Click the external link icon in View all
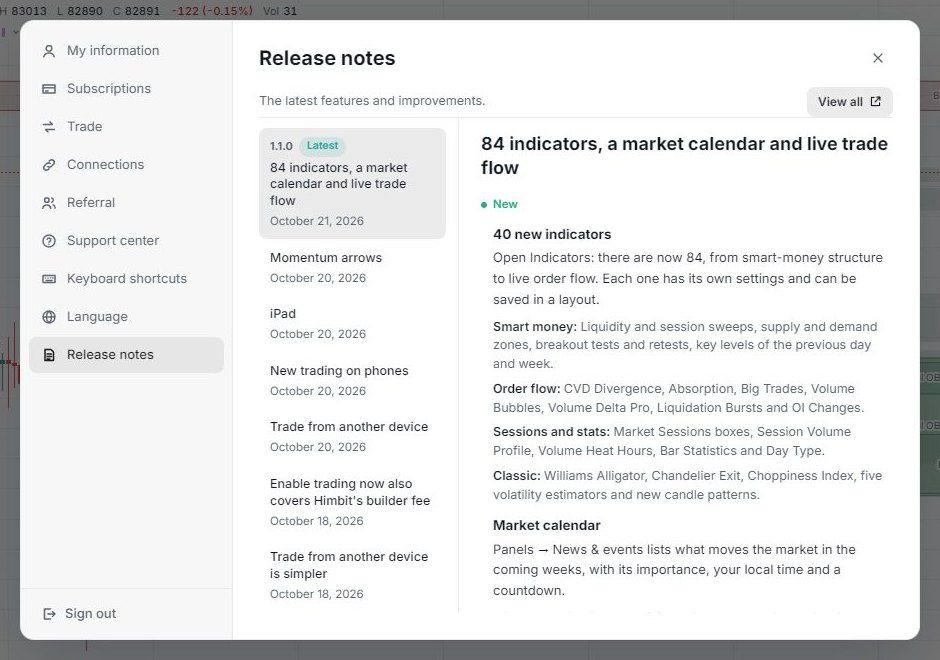The image size is (940, 660). coord(875,101)
